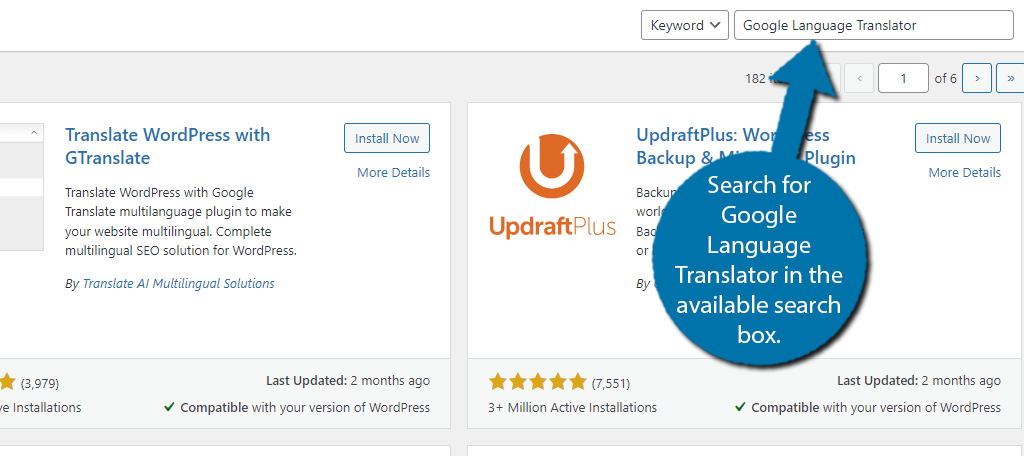The image size is (1024, 456).
Task: Click the plugin search box with Google Language Translator
Action: 874,25
